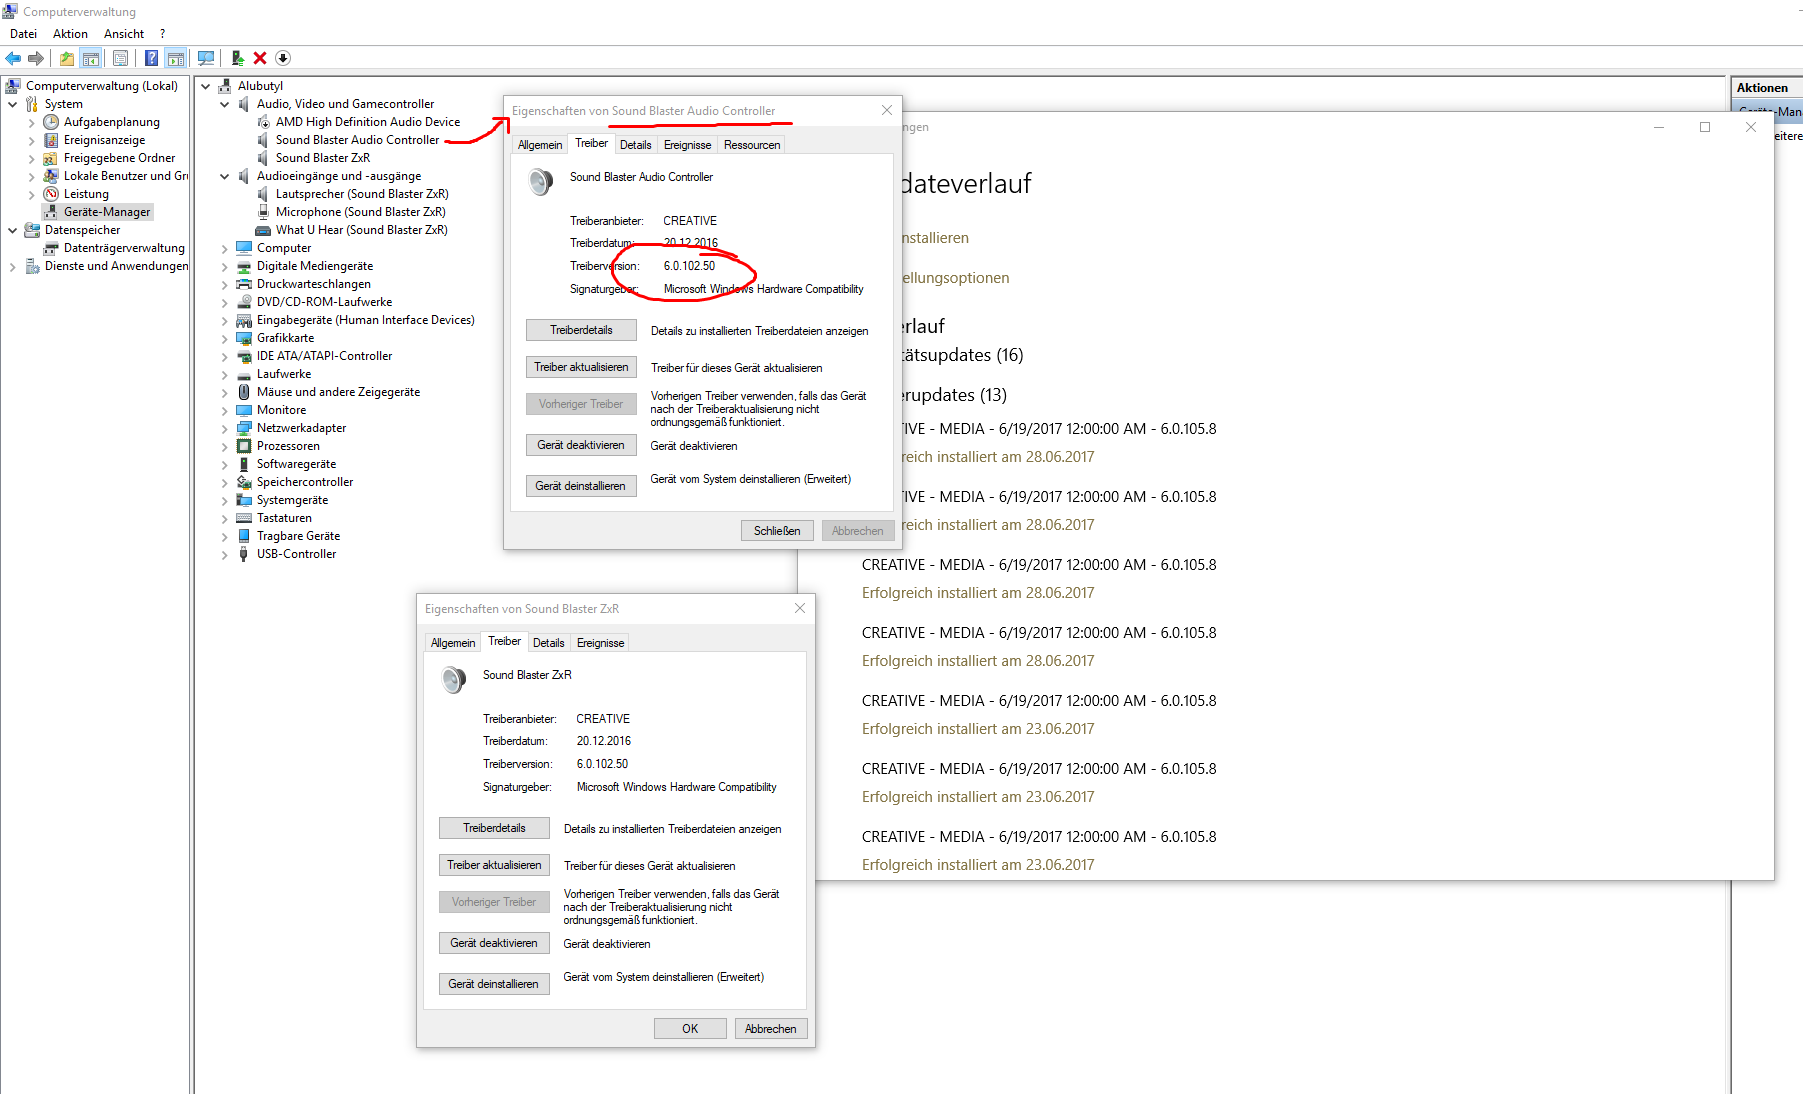This screenshot has height=1094, width=1803.
Task: Click OK in Sound Blaster ZxR dialog
Action: [690, 1029]
